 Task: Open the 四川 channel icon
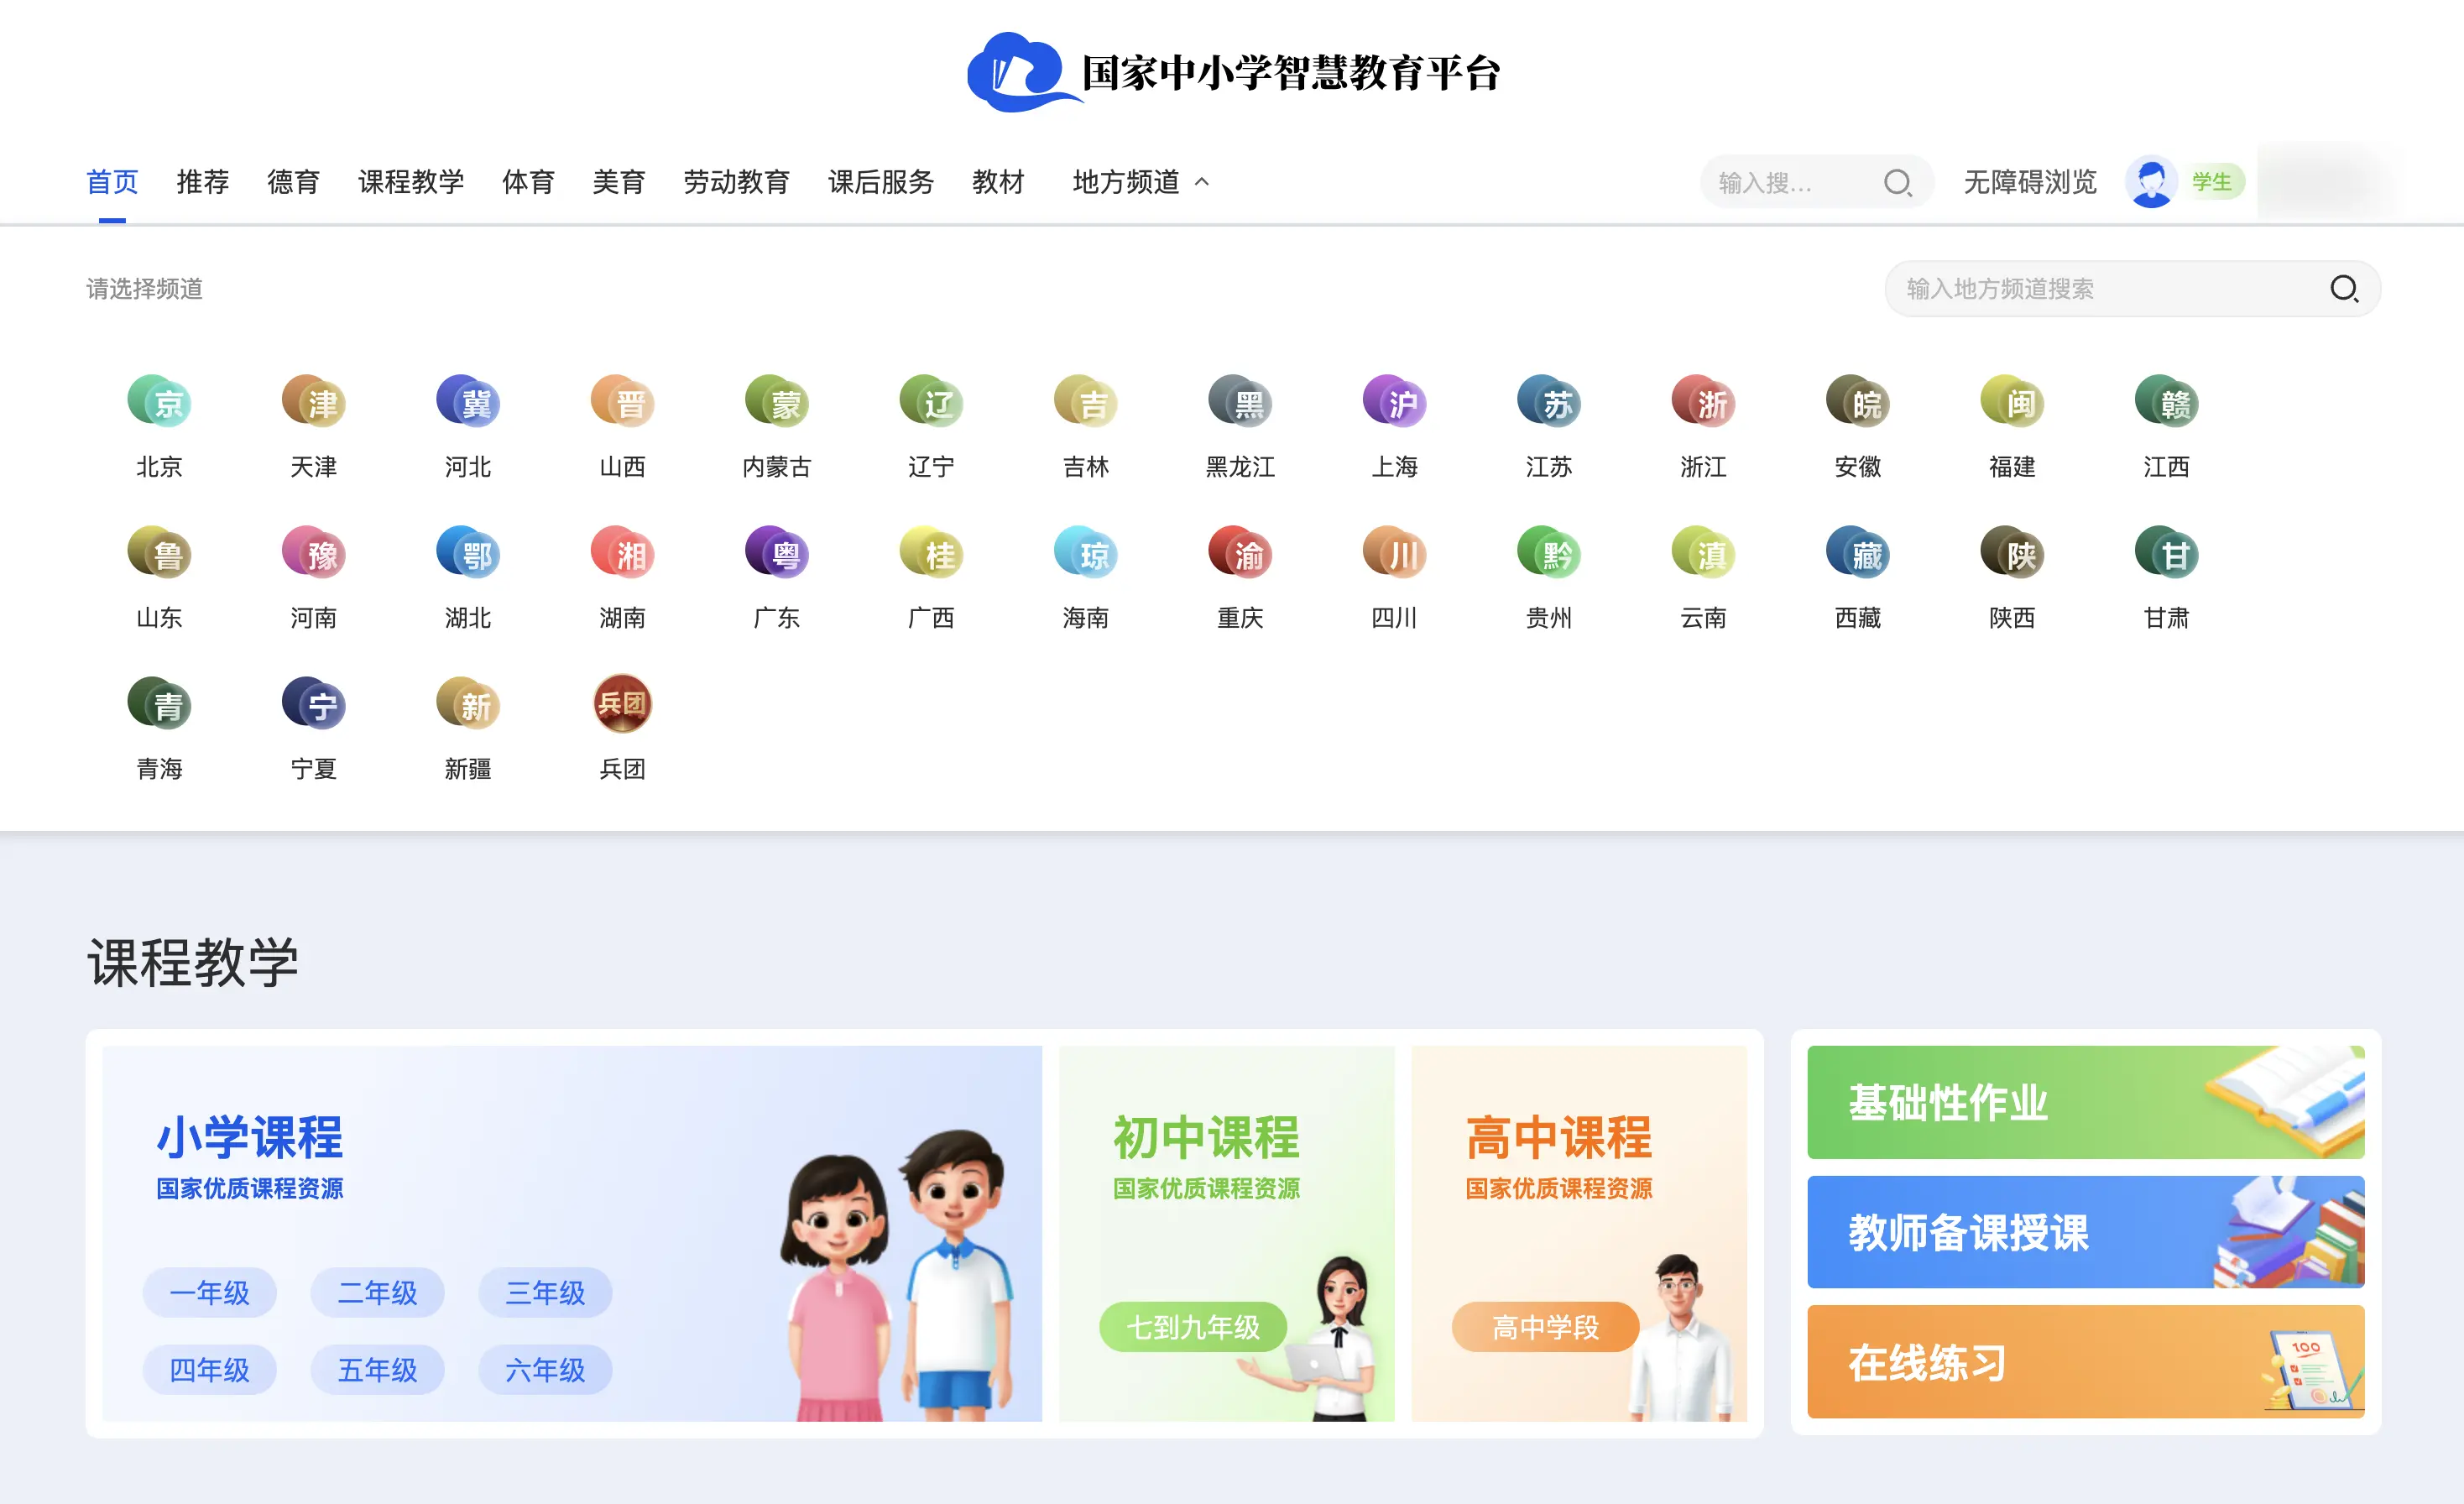pyautogui.click(x=1395, y=553)
